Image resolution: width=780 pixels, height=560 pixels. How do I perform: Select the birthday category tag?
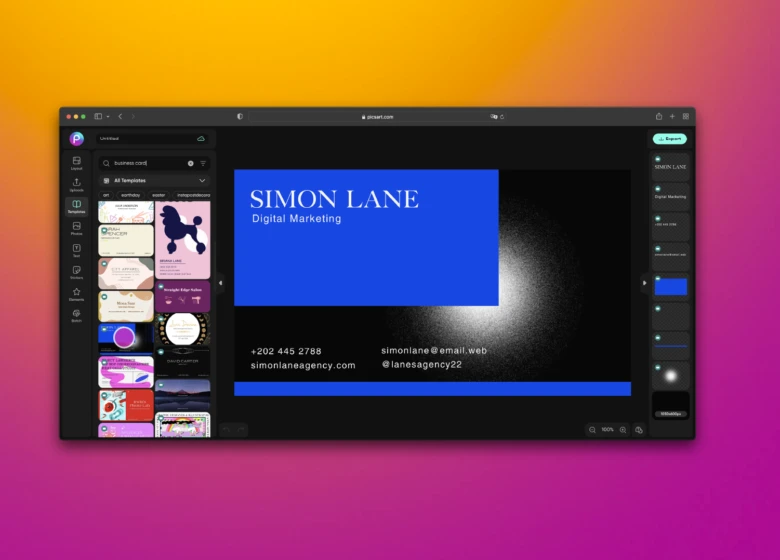click(131, 195)
